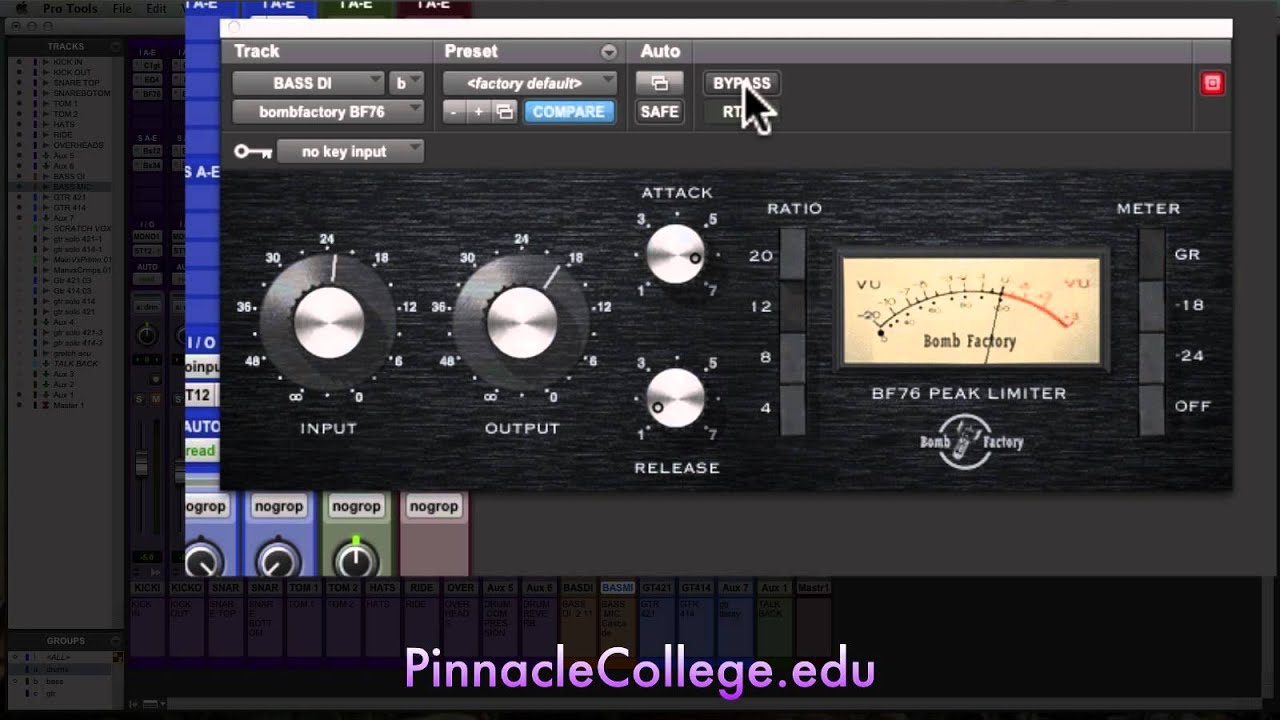Toggle automation SAFE button
The width and height of the screenshot is (1280, 720).
click(659, 112)
